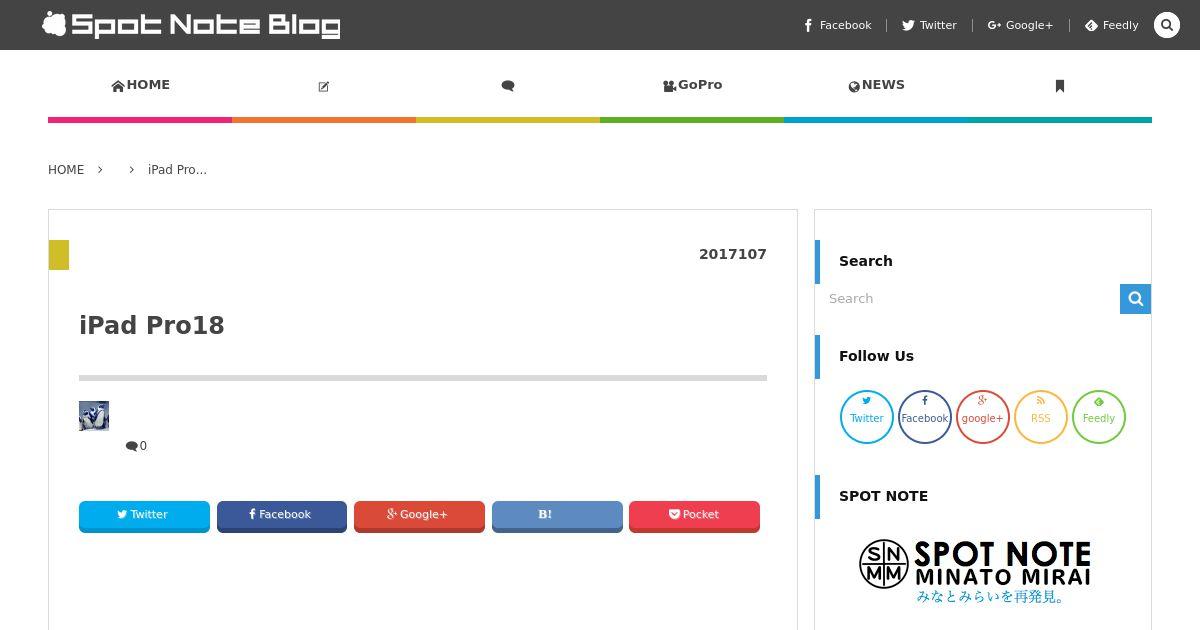The height and width of the screenshot is (630, 1200).
Task: Share the post via the Twitter button
Action: (144, 515)
